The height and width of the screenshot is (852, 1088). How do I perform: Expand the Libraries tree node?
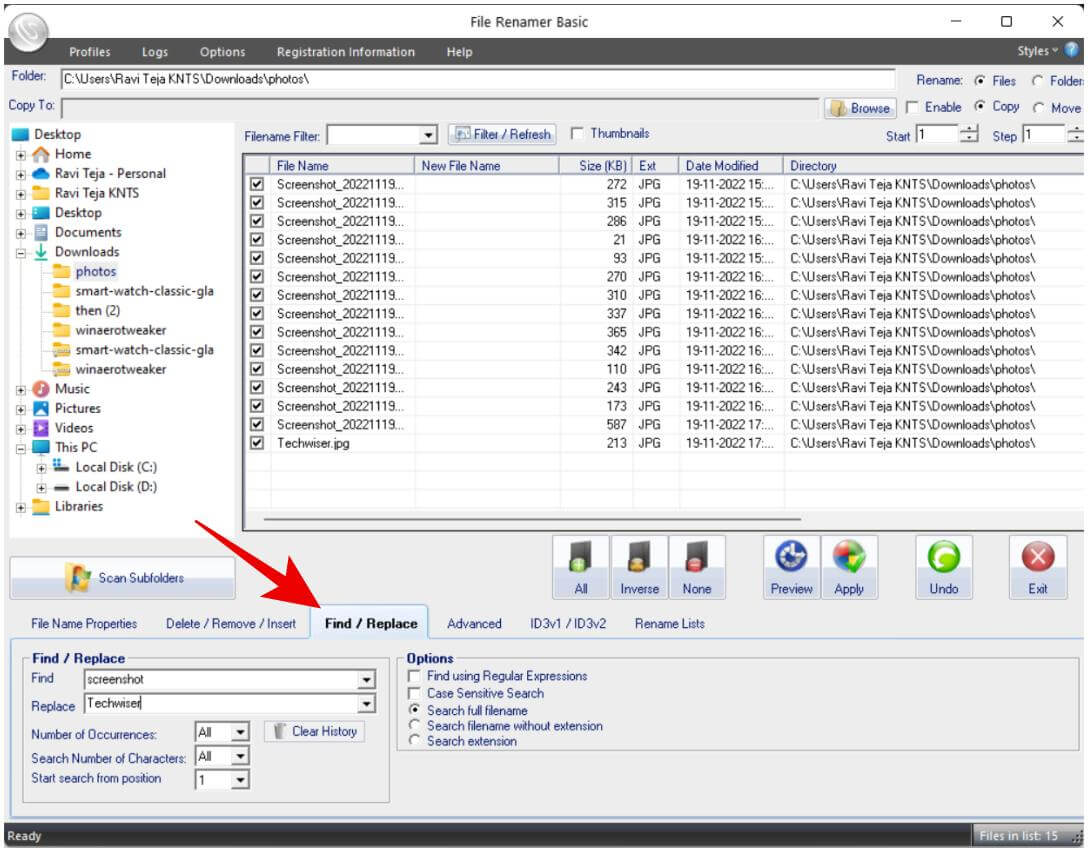pos(21,507)
